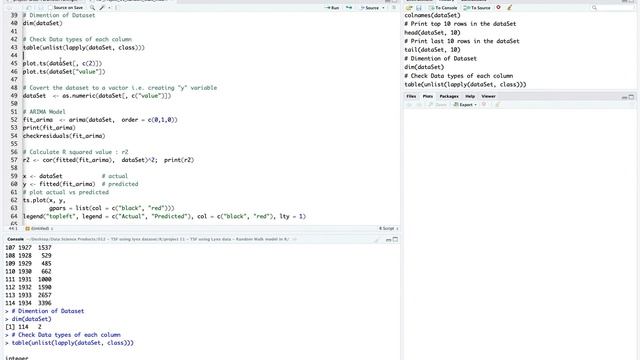640x360 pixels.
Task: Select 'dim(dataSet)' history entry
Action: click(x=424, y=67)
